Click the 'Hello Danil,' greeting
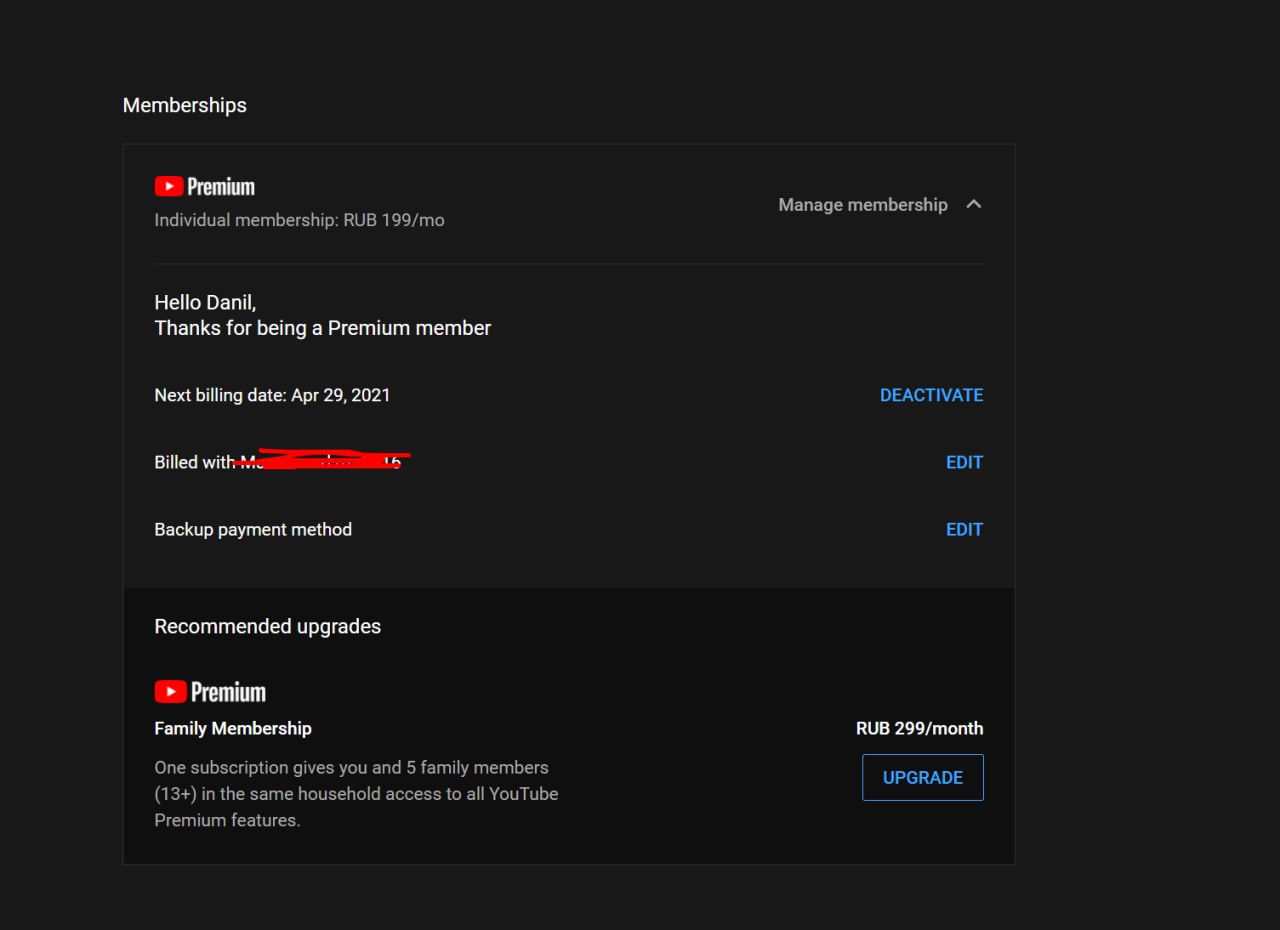The height and width of the screenshot is (930, 1280). 205,302
